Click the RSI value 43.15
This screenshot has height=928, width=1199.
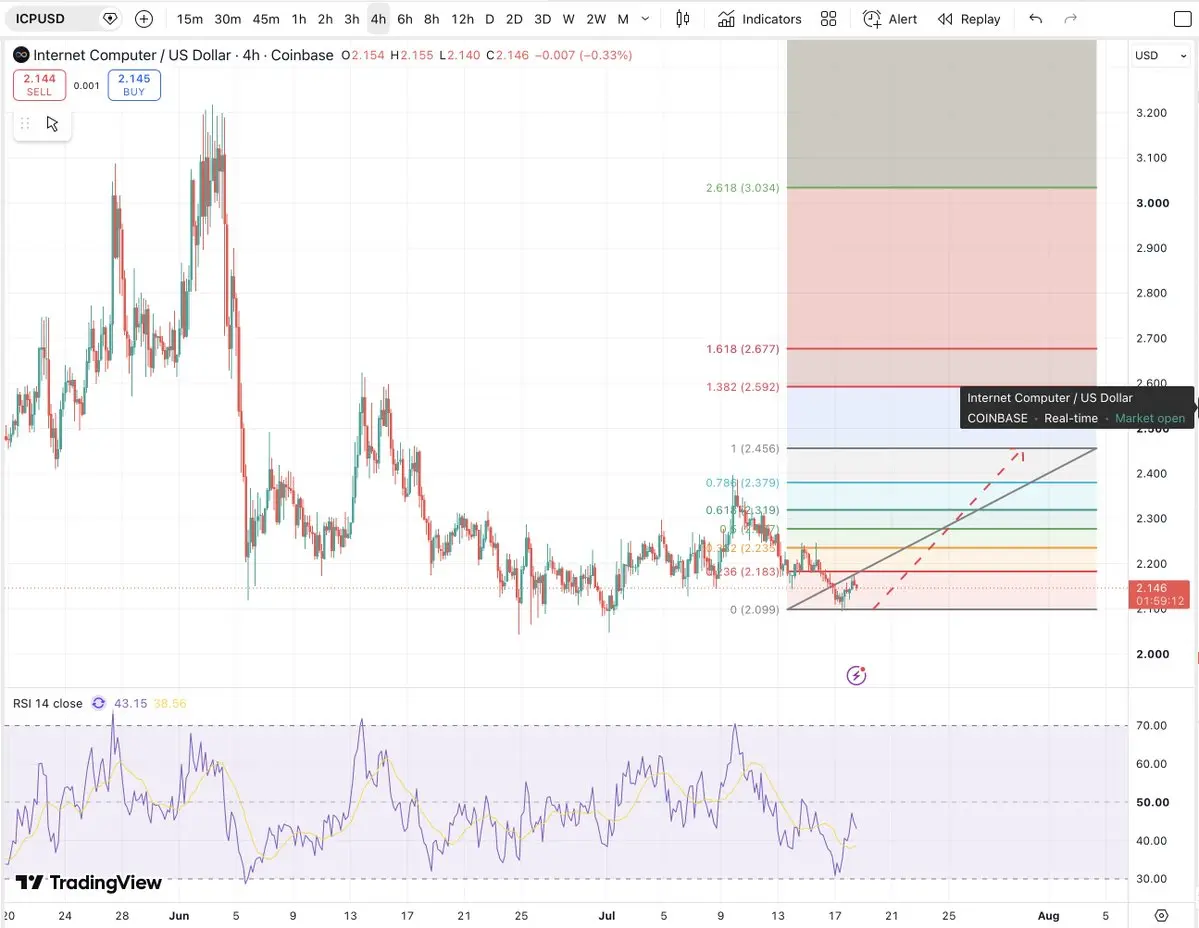[130, 703]
